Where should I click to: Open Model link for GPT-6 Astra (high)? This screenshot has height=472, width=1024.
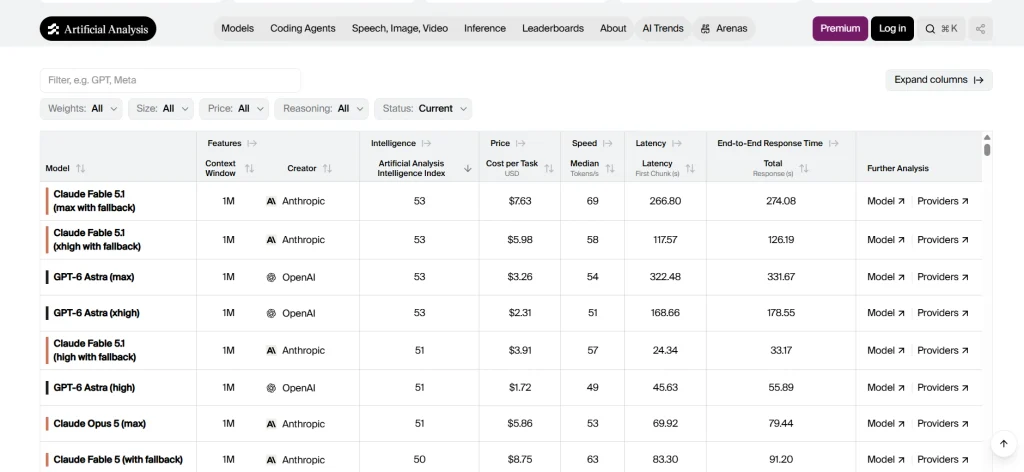point(886,387)
